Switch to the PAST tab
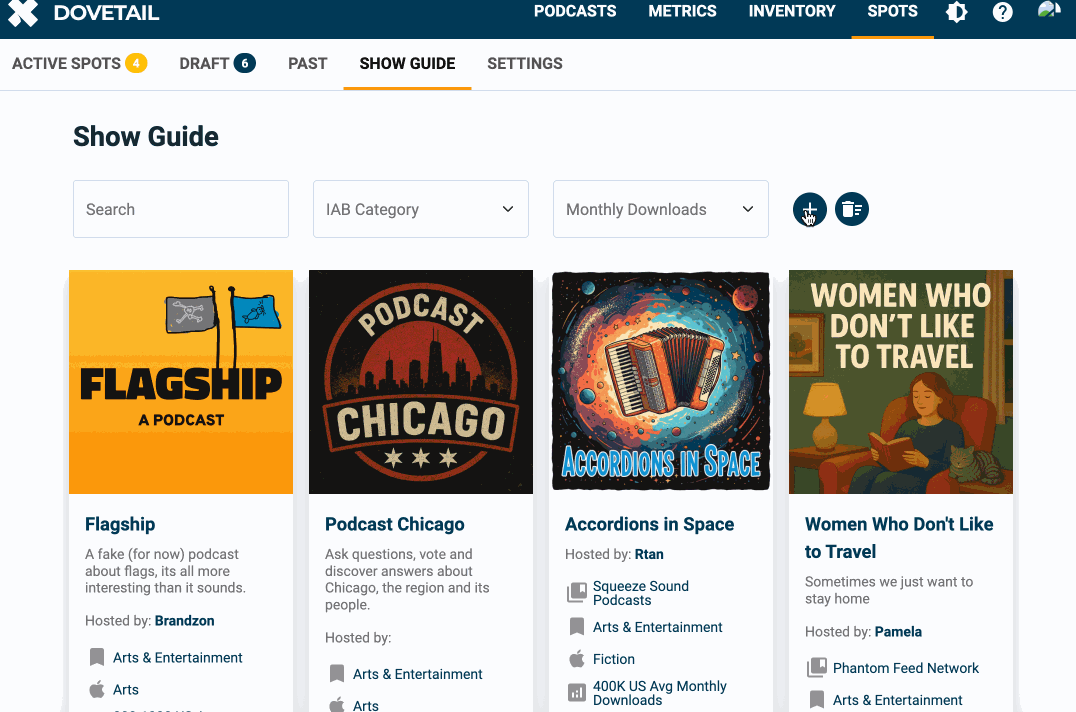This screenshot has height=712, width=1076. click(x=307, y=63)
